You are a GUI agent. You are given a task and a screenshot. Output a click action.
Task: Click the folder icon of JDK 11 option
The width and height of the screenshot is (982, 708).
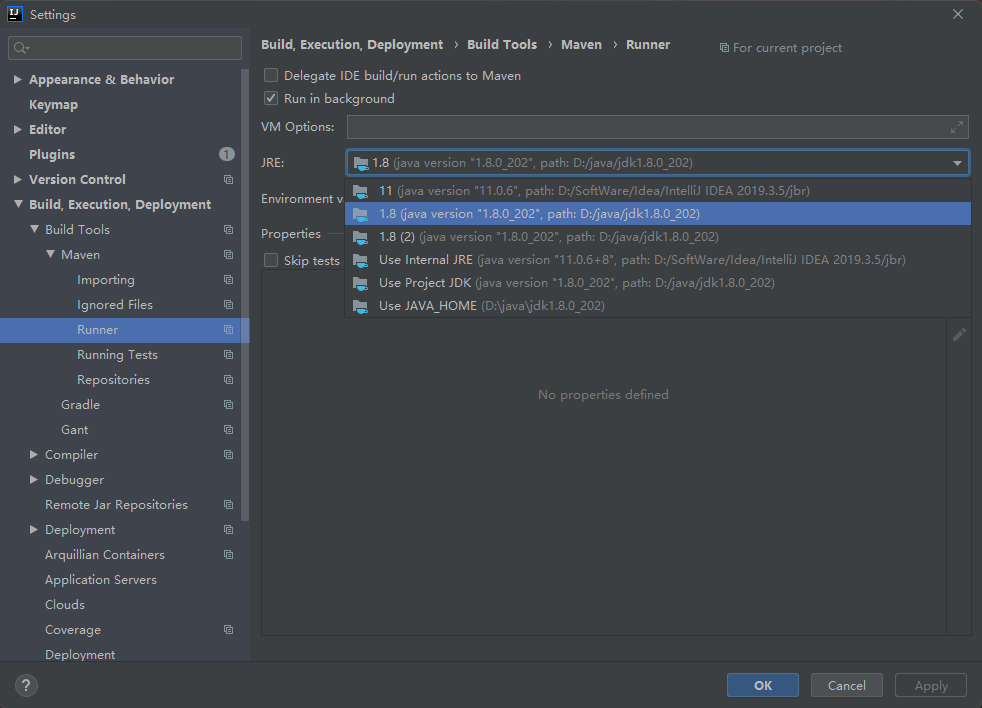(360, 191)
